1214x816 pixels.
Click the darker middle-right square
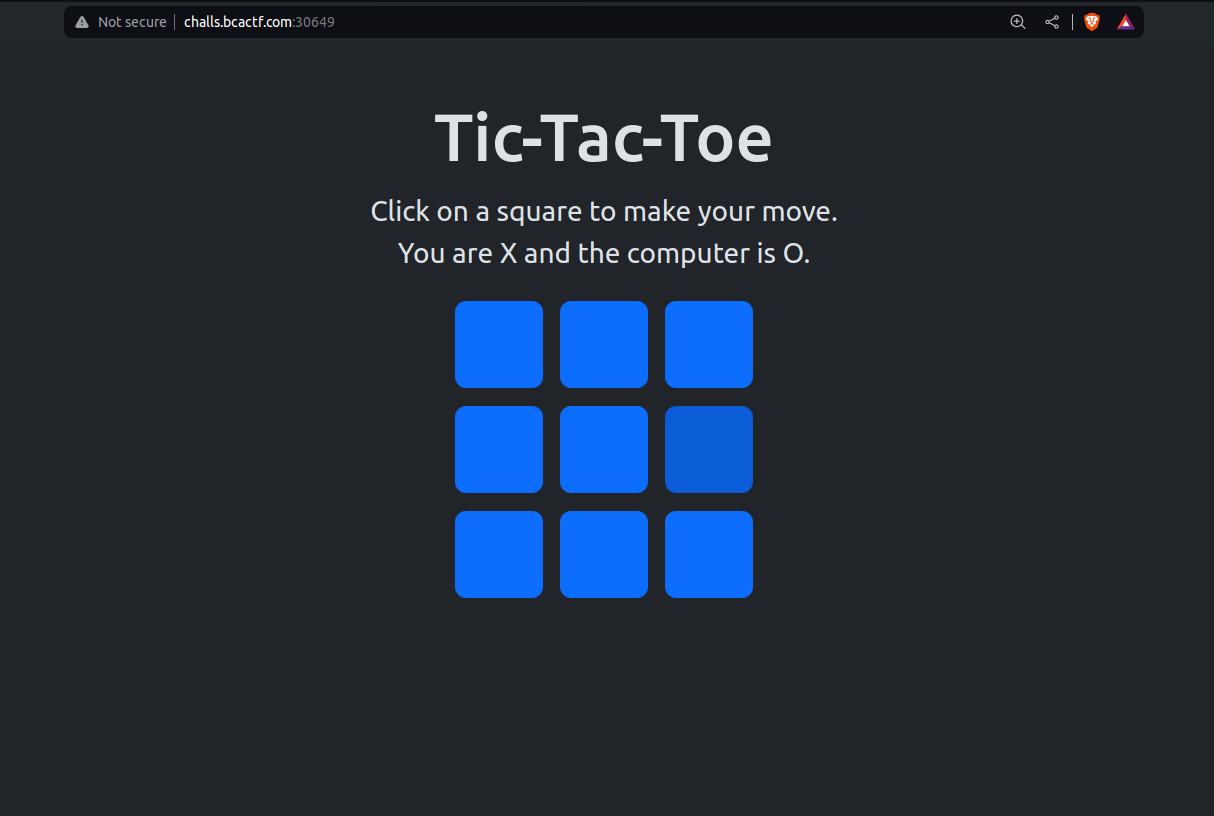pos(709,449)
